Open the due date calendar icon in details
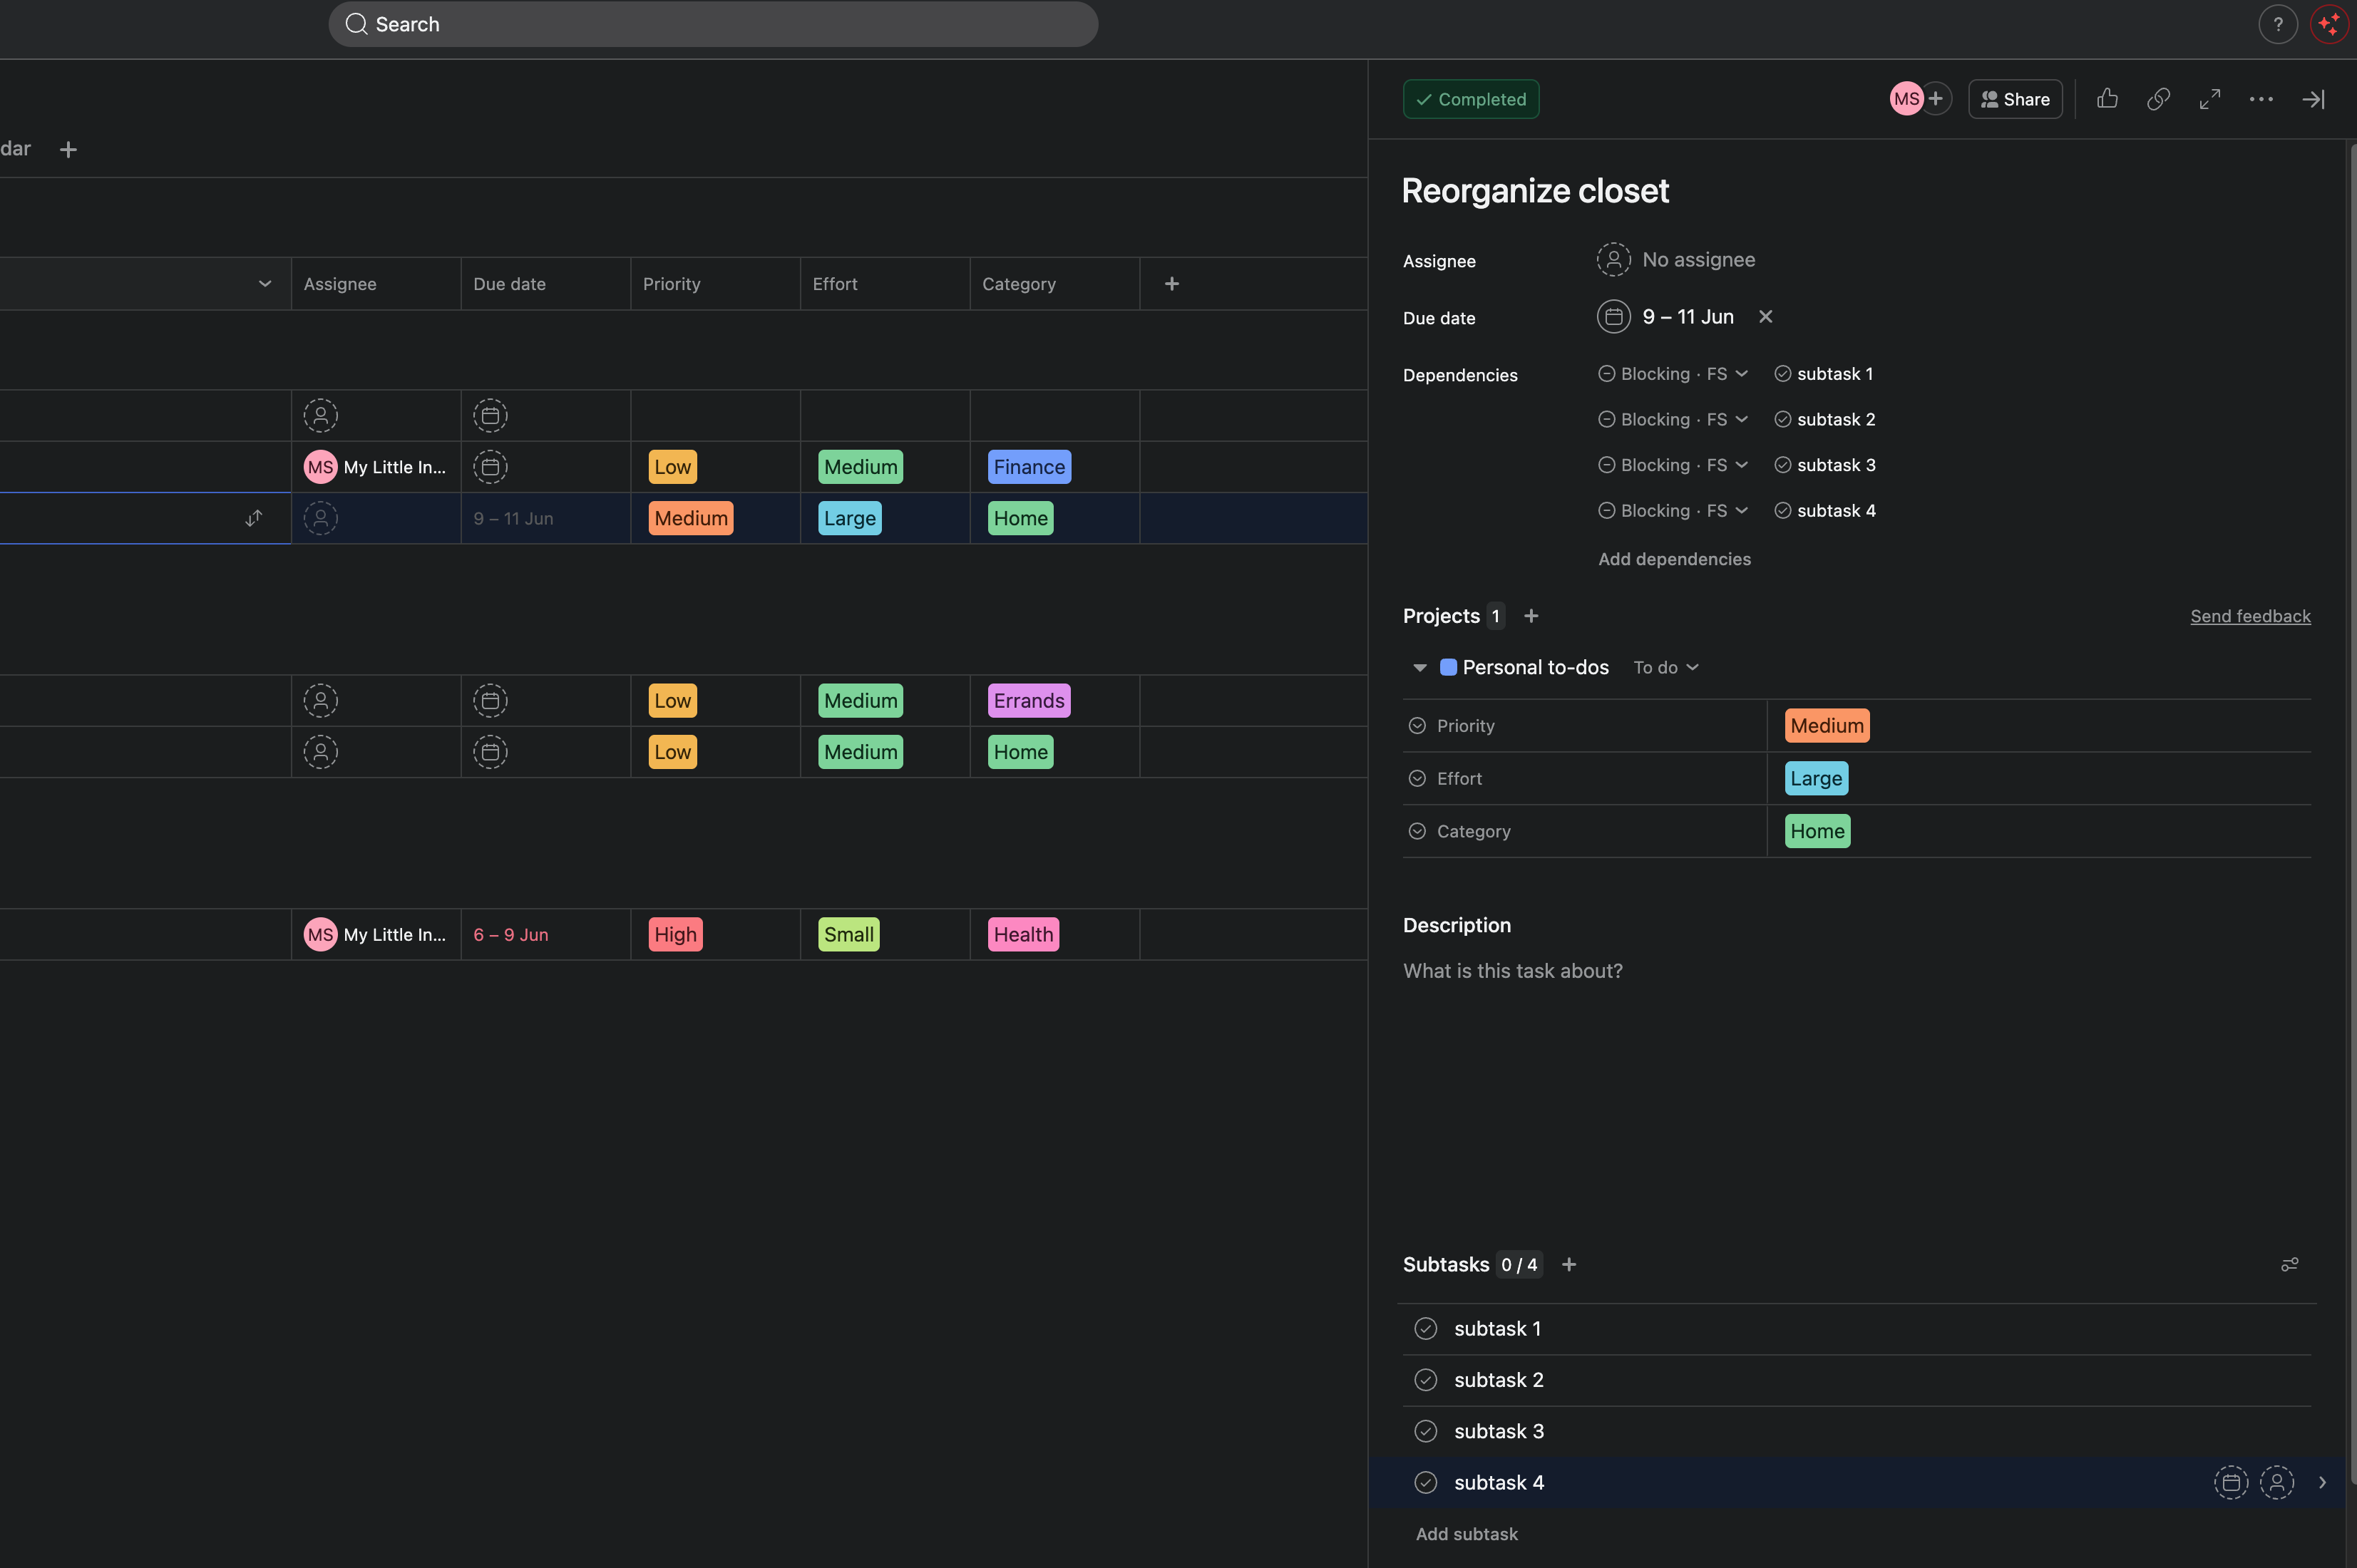Image resolution: width=2357 pixels, height=1568 pixels. click(x=1613, y=317)
